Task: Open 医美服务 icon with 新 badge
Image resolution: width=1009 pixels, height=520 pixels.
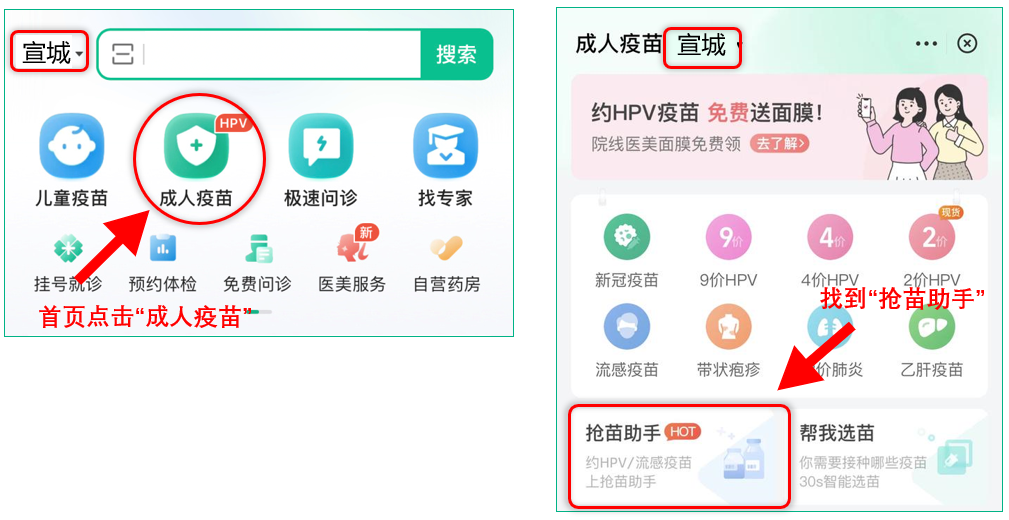Action: tap(355, 246)
